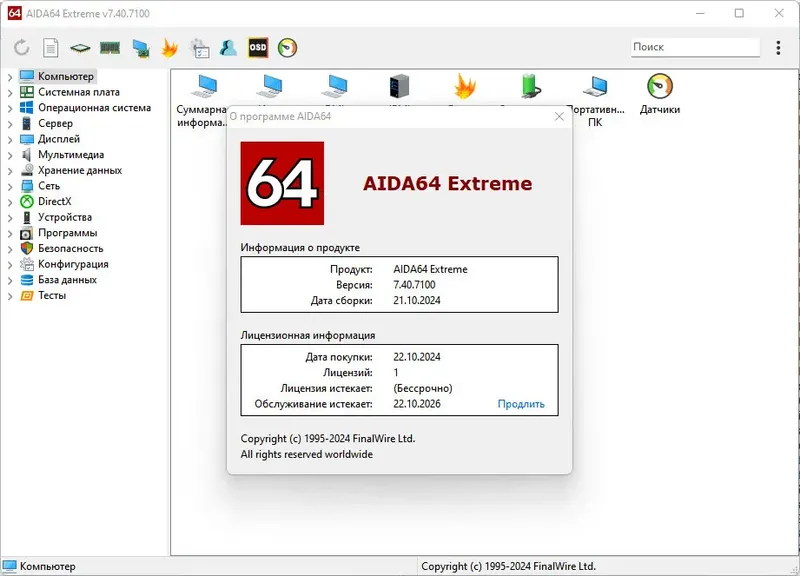
Task: Launch stability test flame toolbar icon
Action: pos(169,48)
